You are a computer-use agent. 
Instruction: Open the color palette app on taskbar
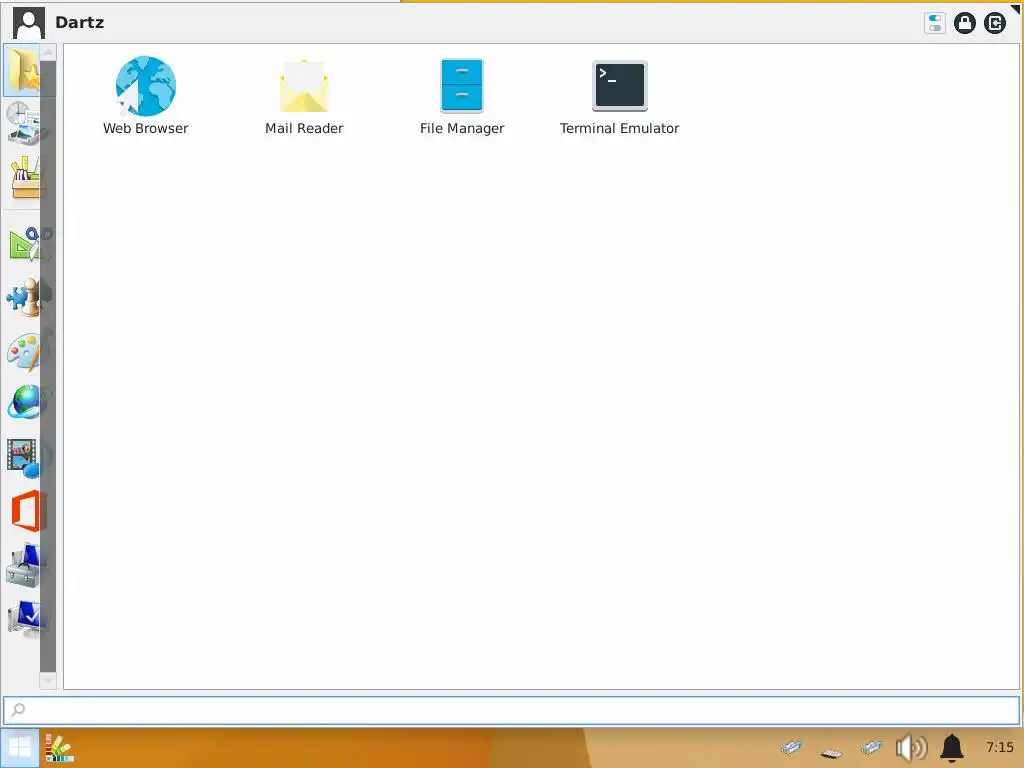pos(59,748)
